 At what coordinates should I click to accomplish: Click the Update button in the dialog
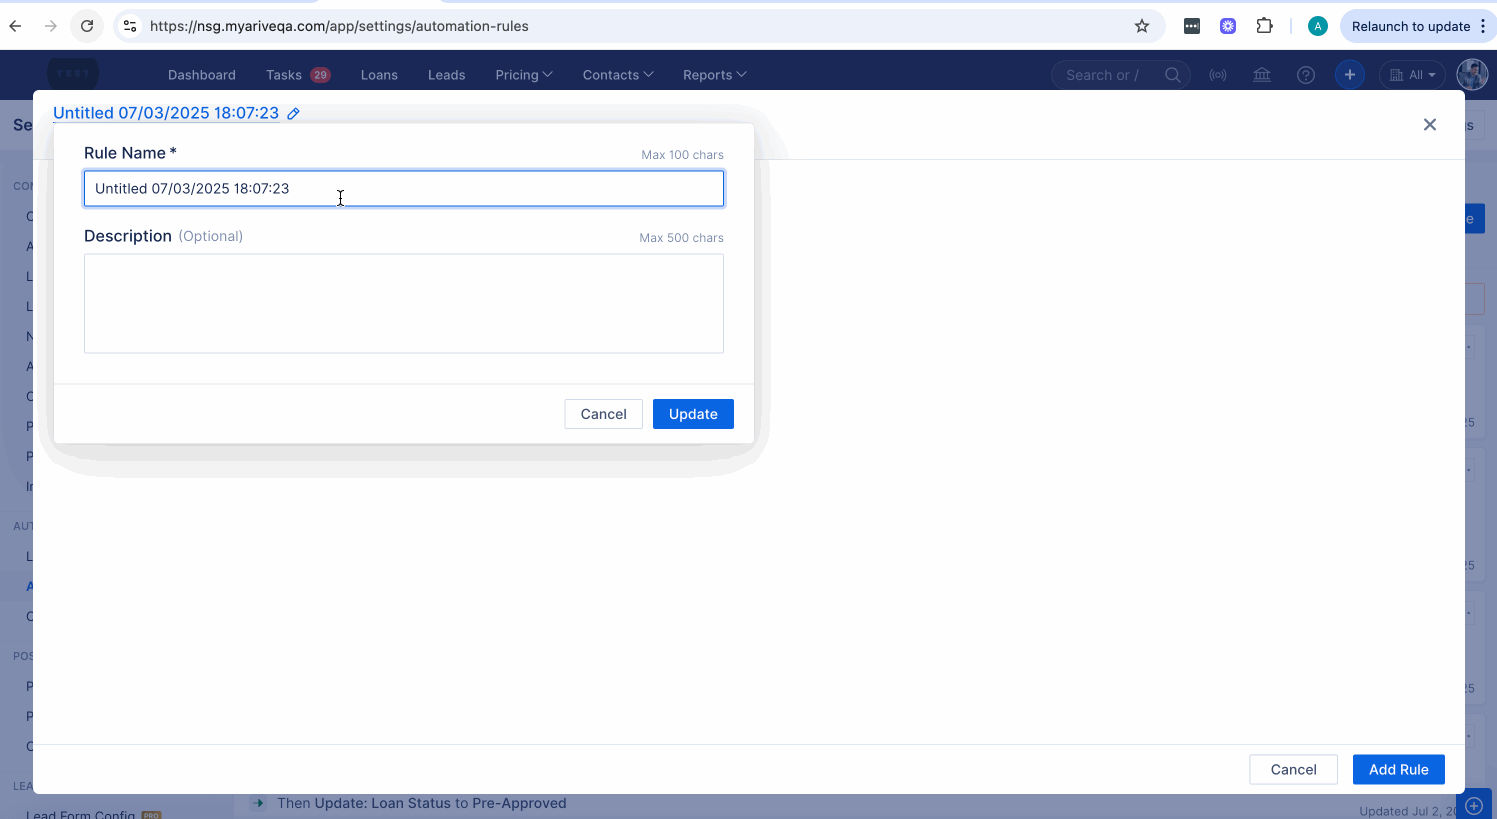[x=693, y=413]
